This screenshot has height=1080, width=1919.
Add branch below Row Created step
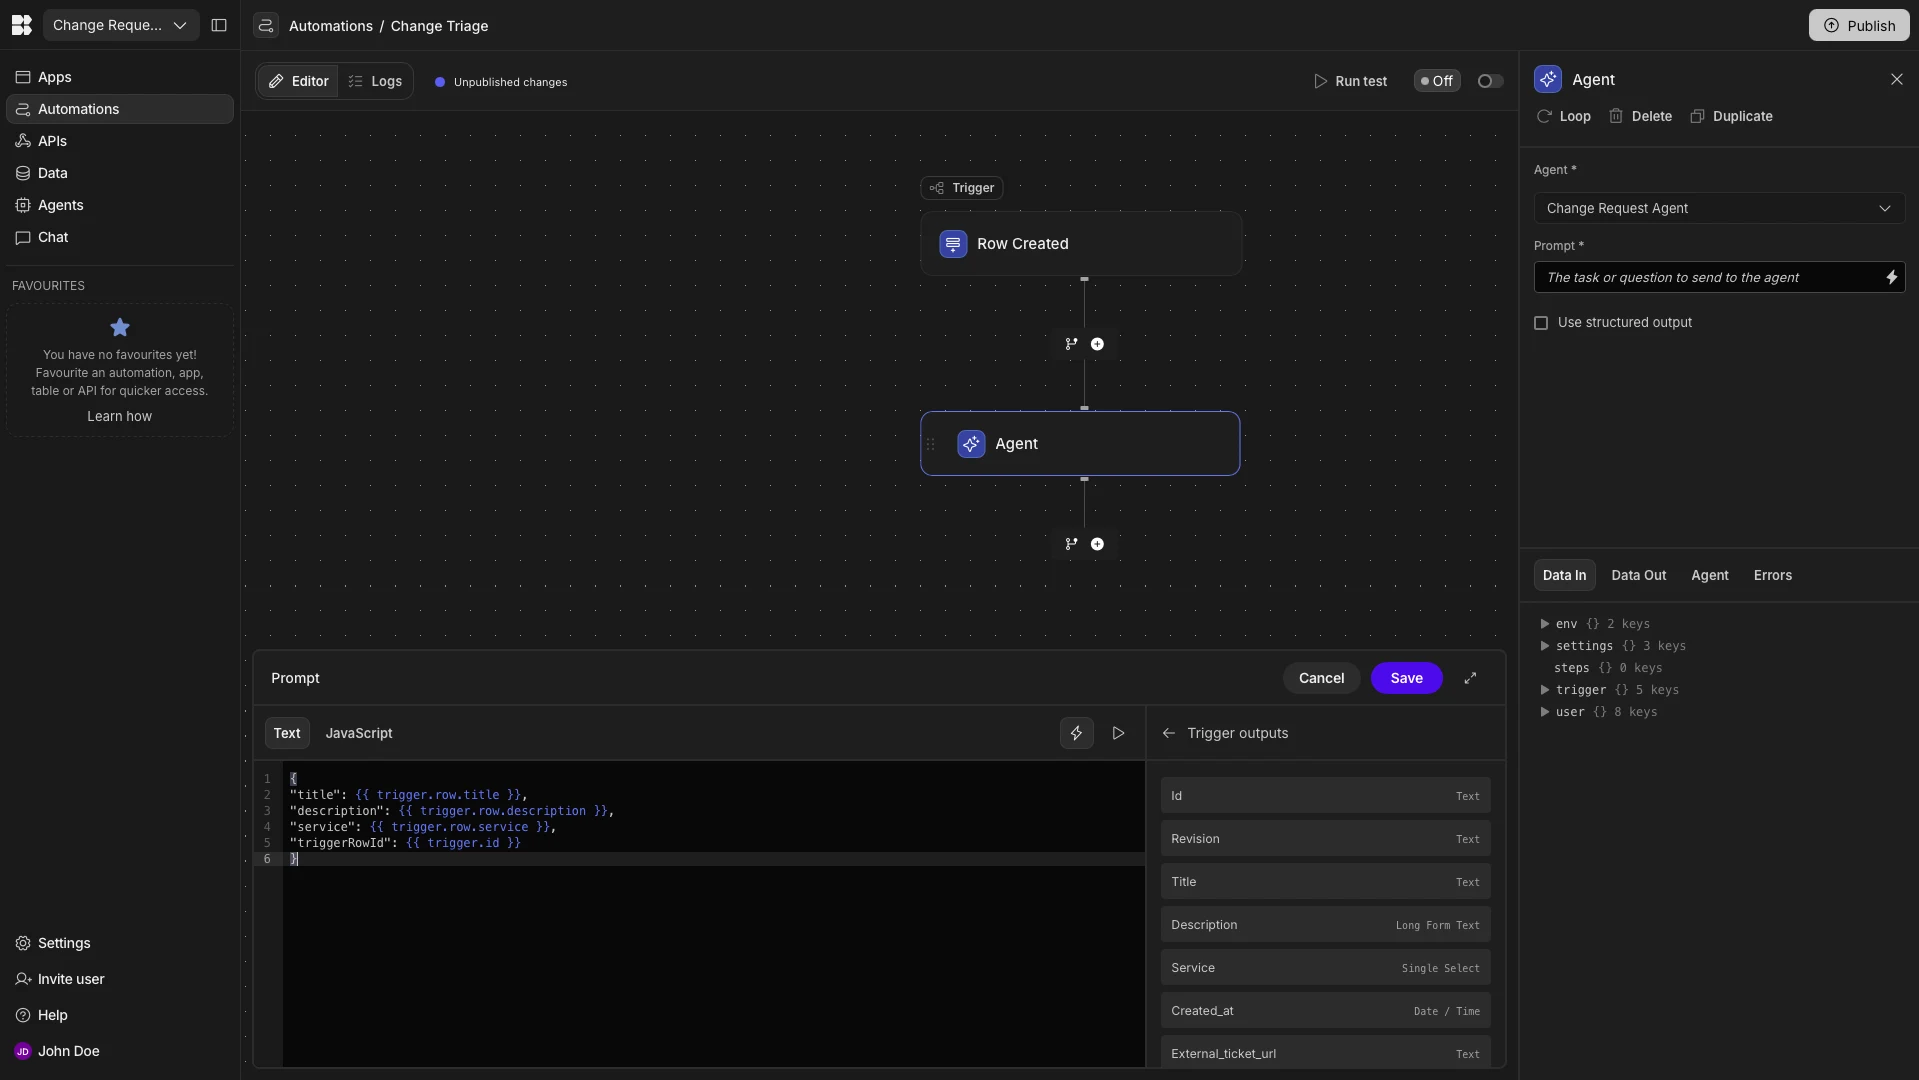(1071, 344)
